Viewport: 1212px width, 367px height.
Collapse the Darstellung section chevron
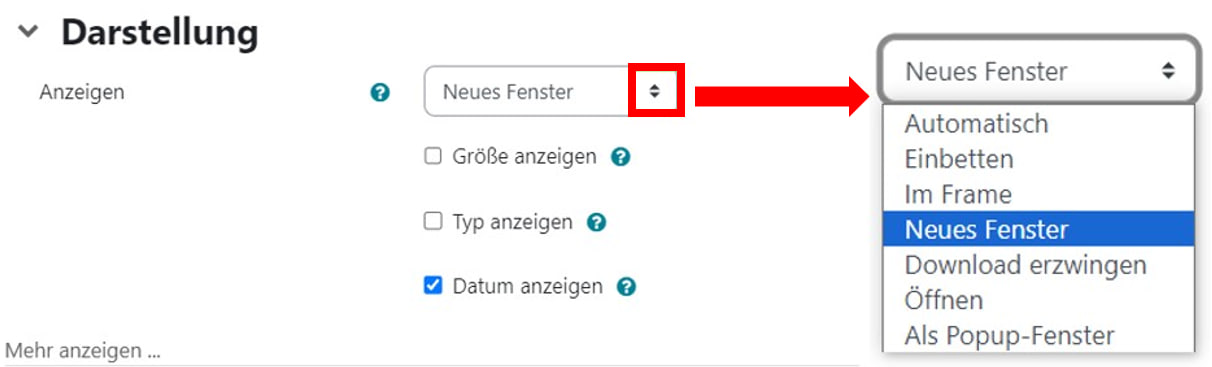click(28, 33)
